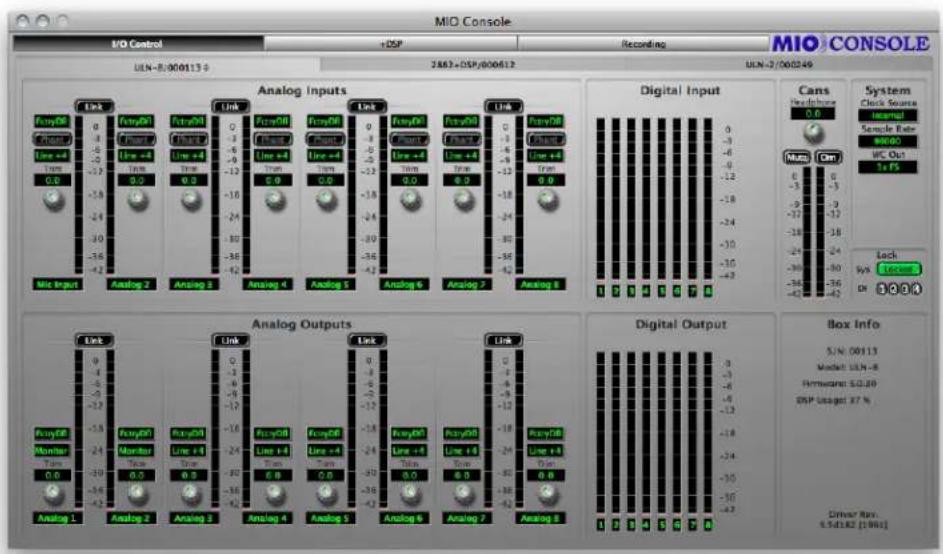Select the ULN-8/000113 box tab

[171, 67]
